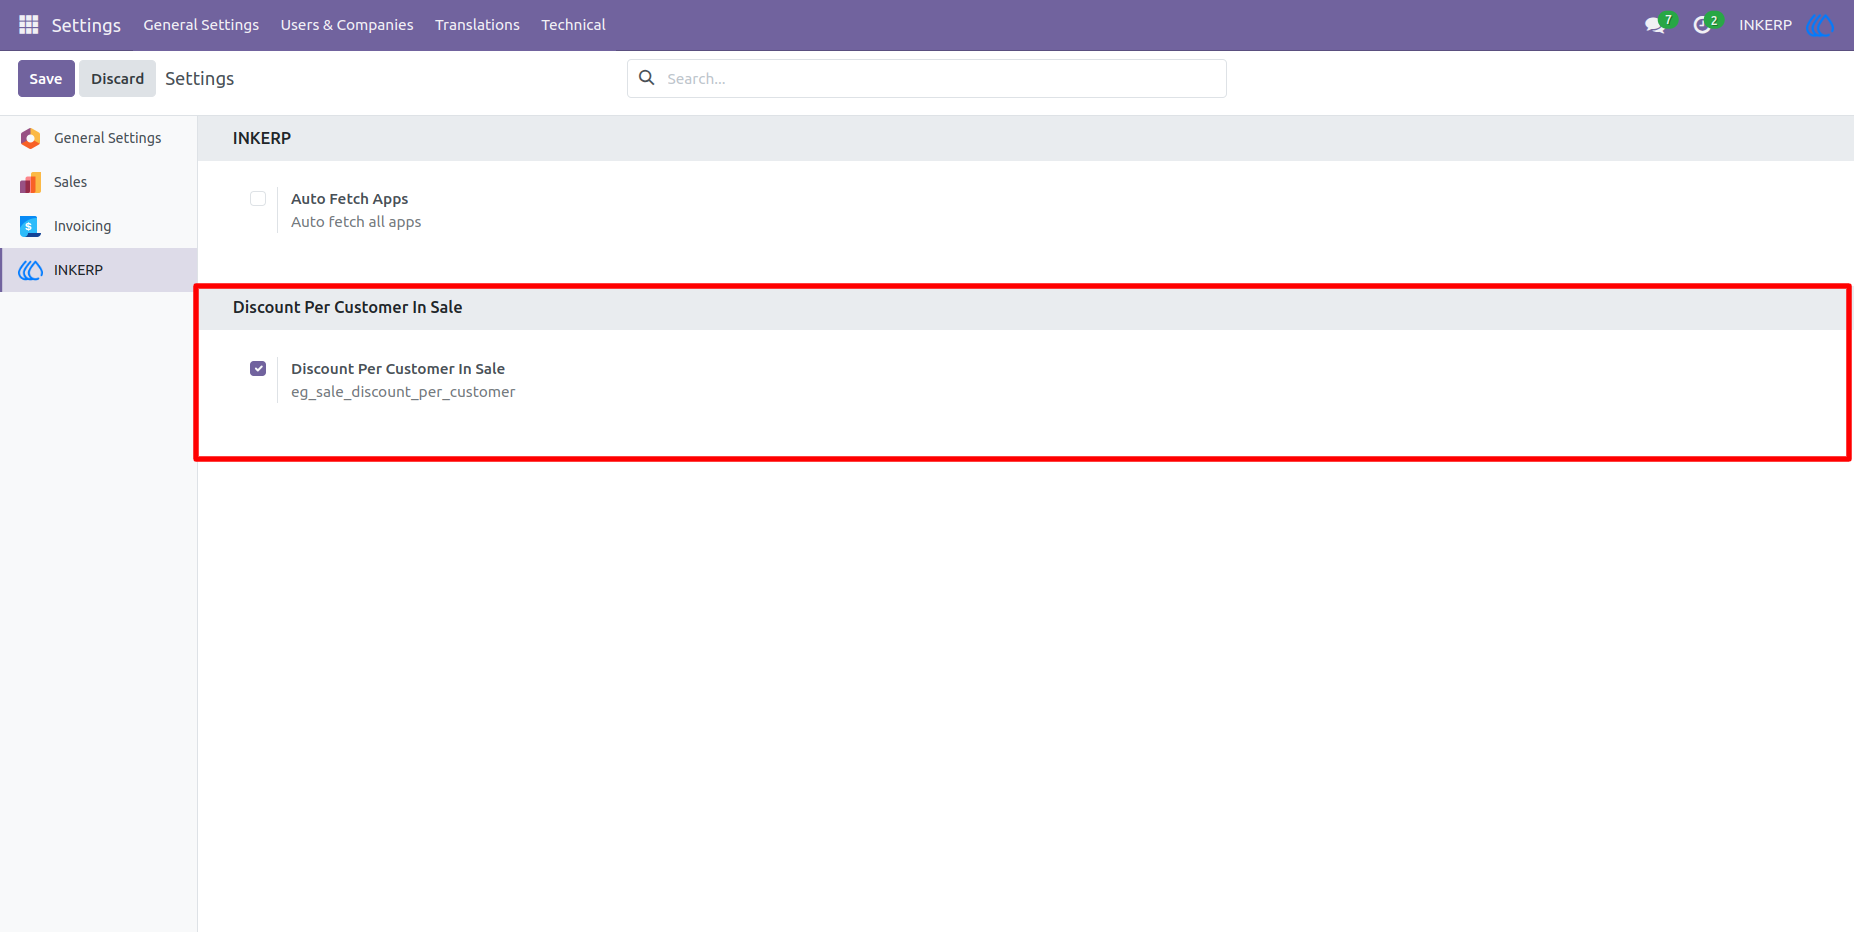Discard the settings changes
1854x932 pixels.
coord(118,78)
